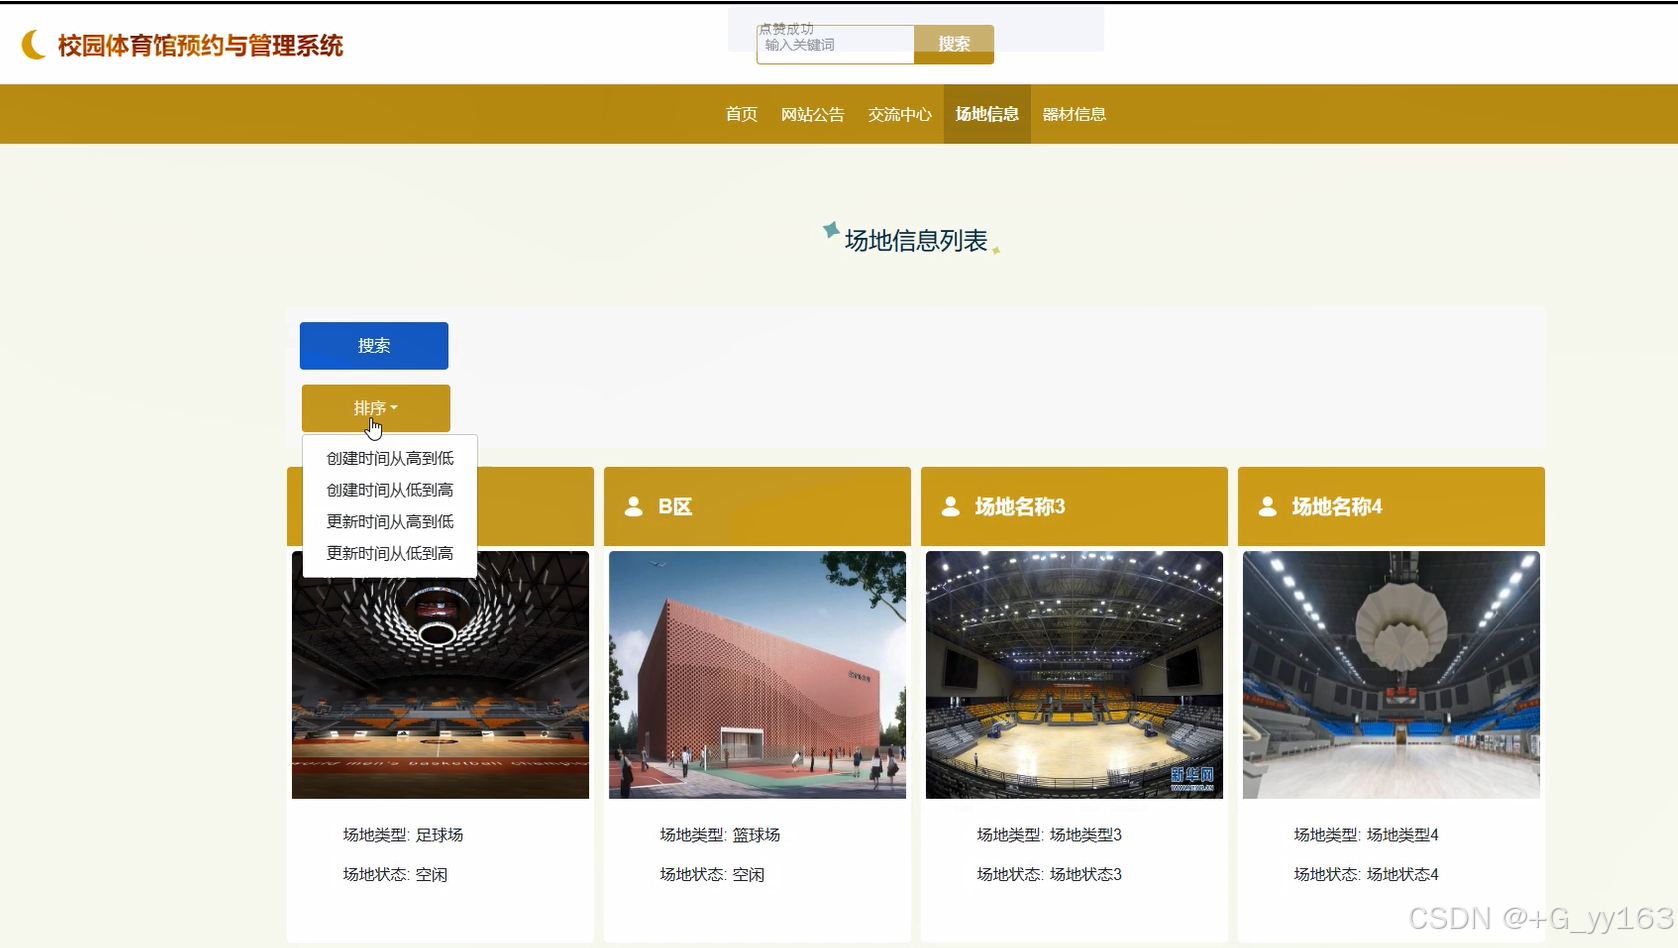Click the user icon beside 场地名称3

pyautogui.click(x=950, y=506)
